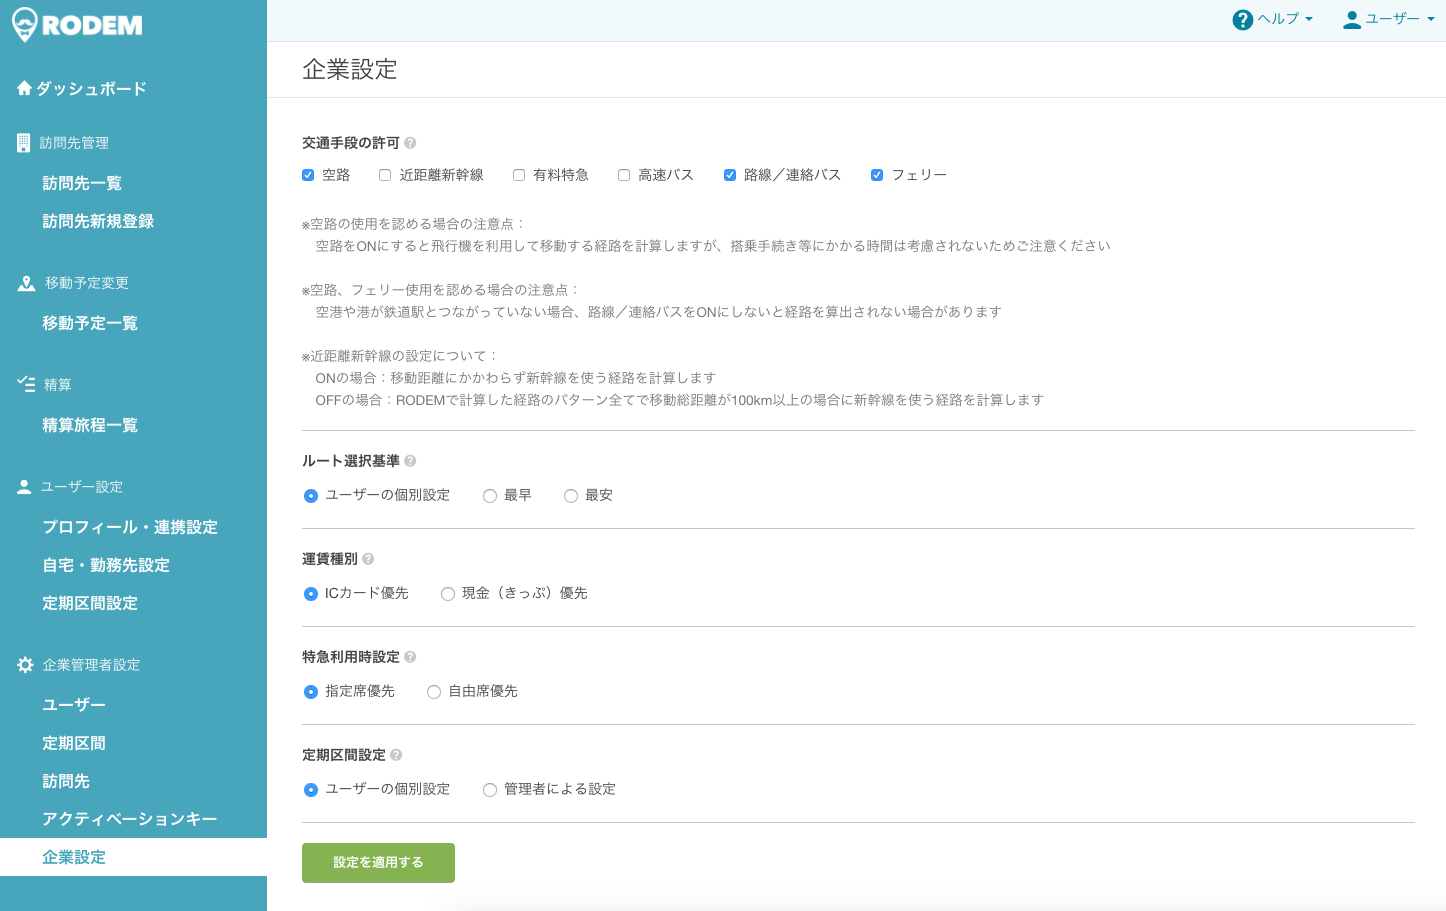
Task: Click help icon next to 運賃種別
Action: (x=368, y=559)
